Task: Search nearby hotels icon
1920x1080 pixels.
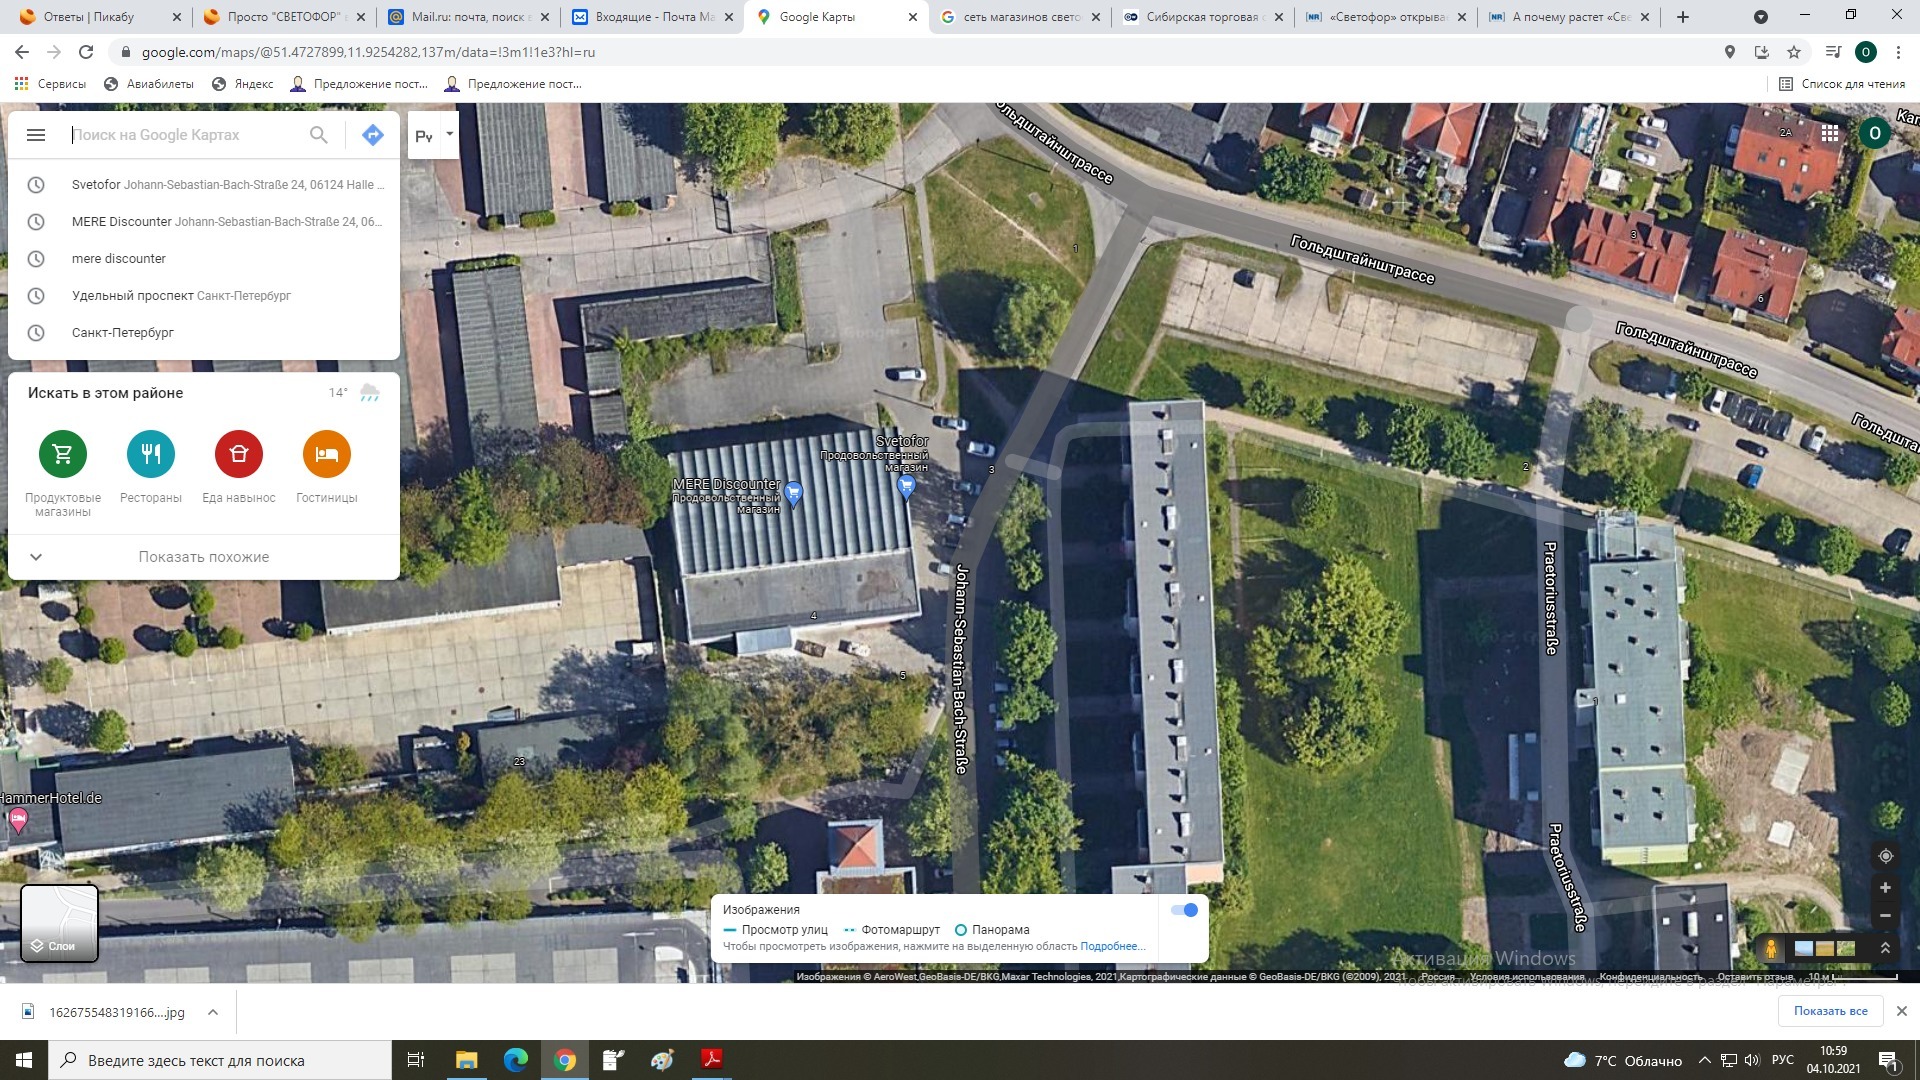Action: tap(327, 454)
